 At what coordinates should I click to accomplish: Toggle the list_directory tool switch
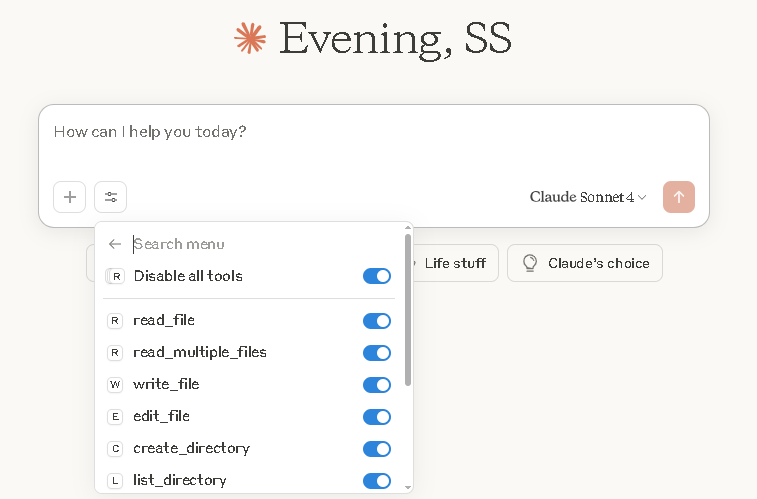377,481
